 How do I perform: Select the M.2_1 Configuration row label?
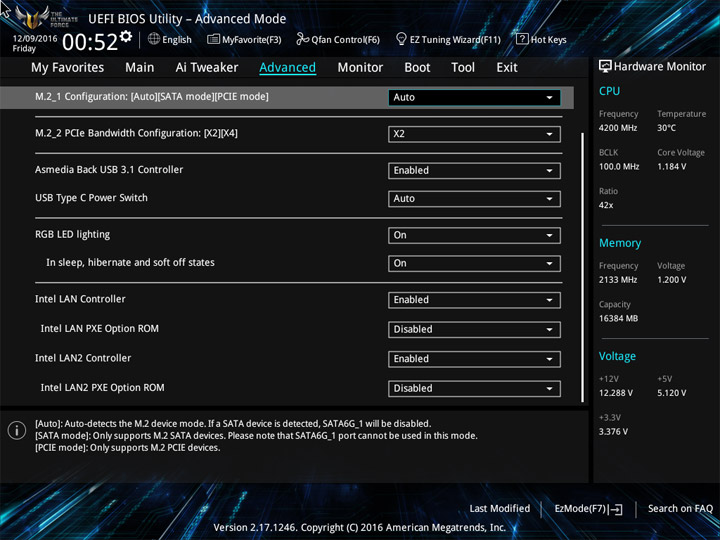[x=152, y=97]
